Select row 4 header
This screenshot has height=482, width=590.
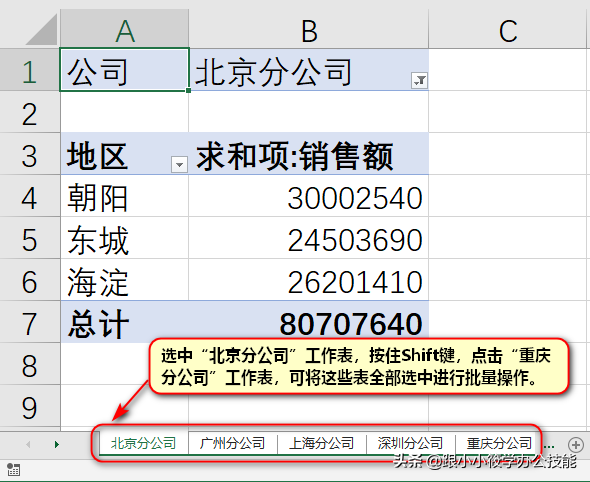(x=30, y=196)
